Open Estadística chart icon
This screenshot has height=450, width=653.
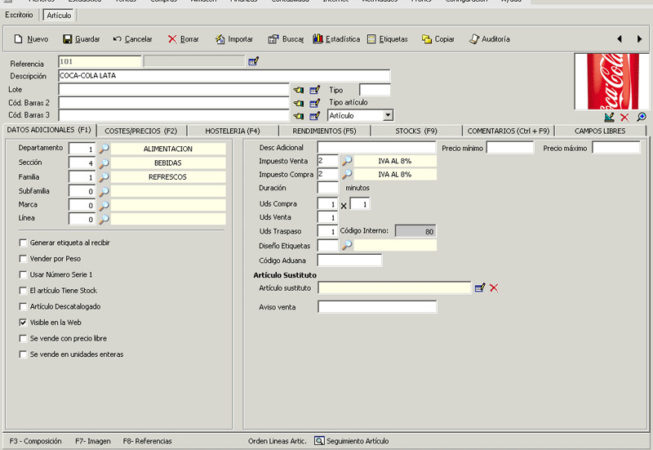(318, 39)
